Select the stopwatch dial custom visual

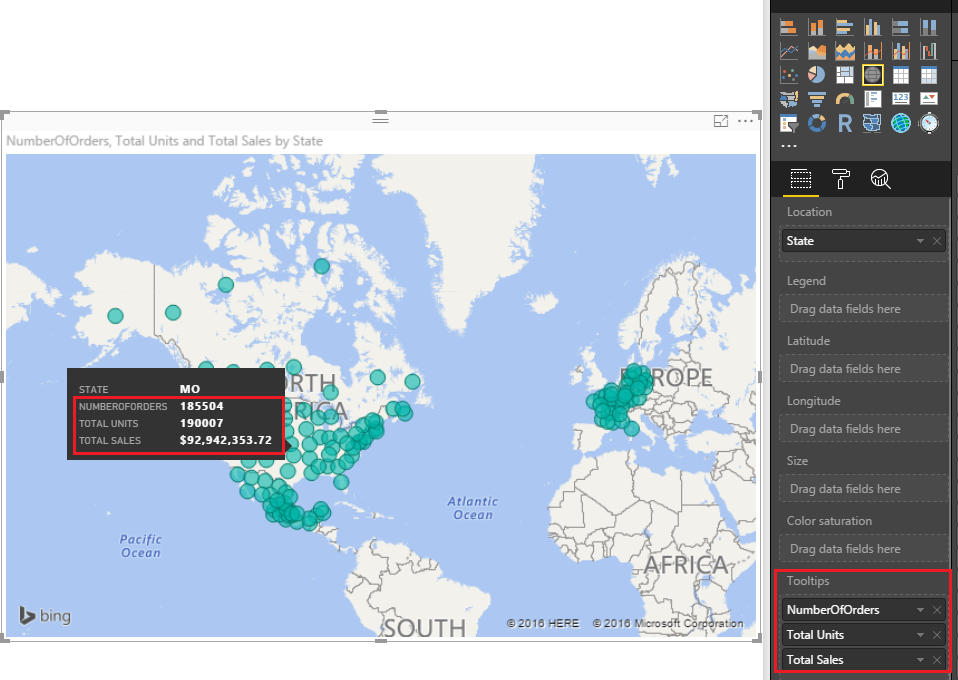point(929,123)
